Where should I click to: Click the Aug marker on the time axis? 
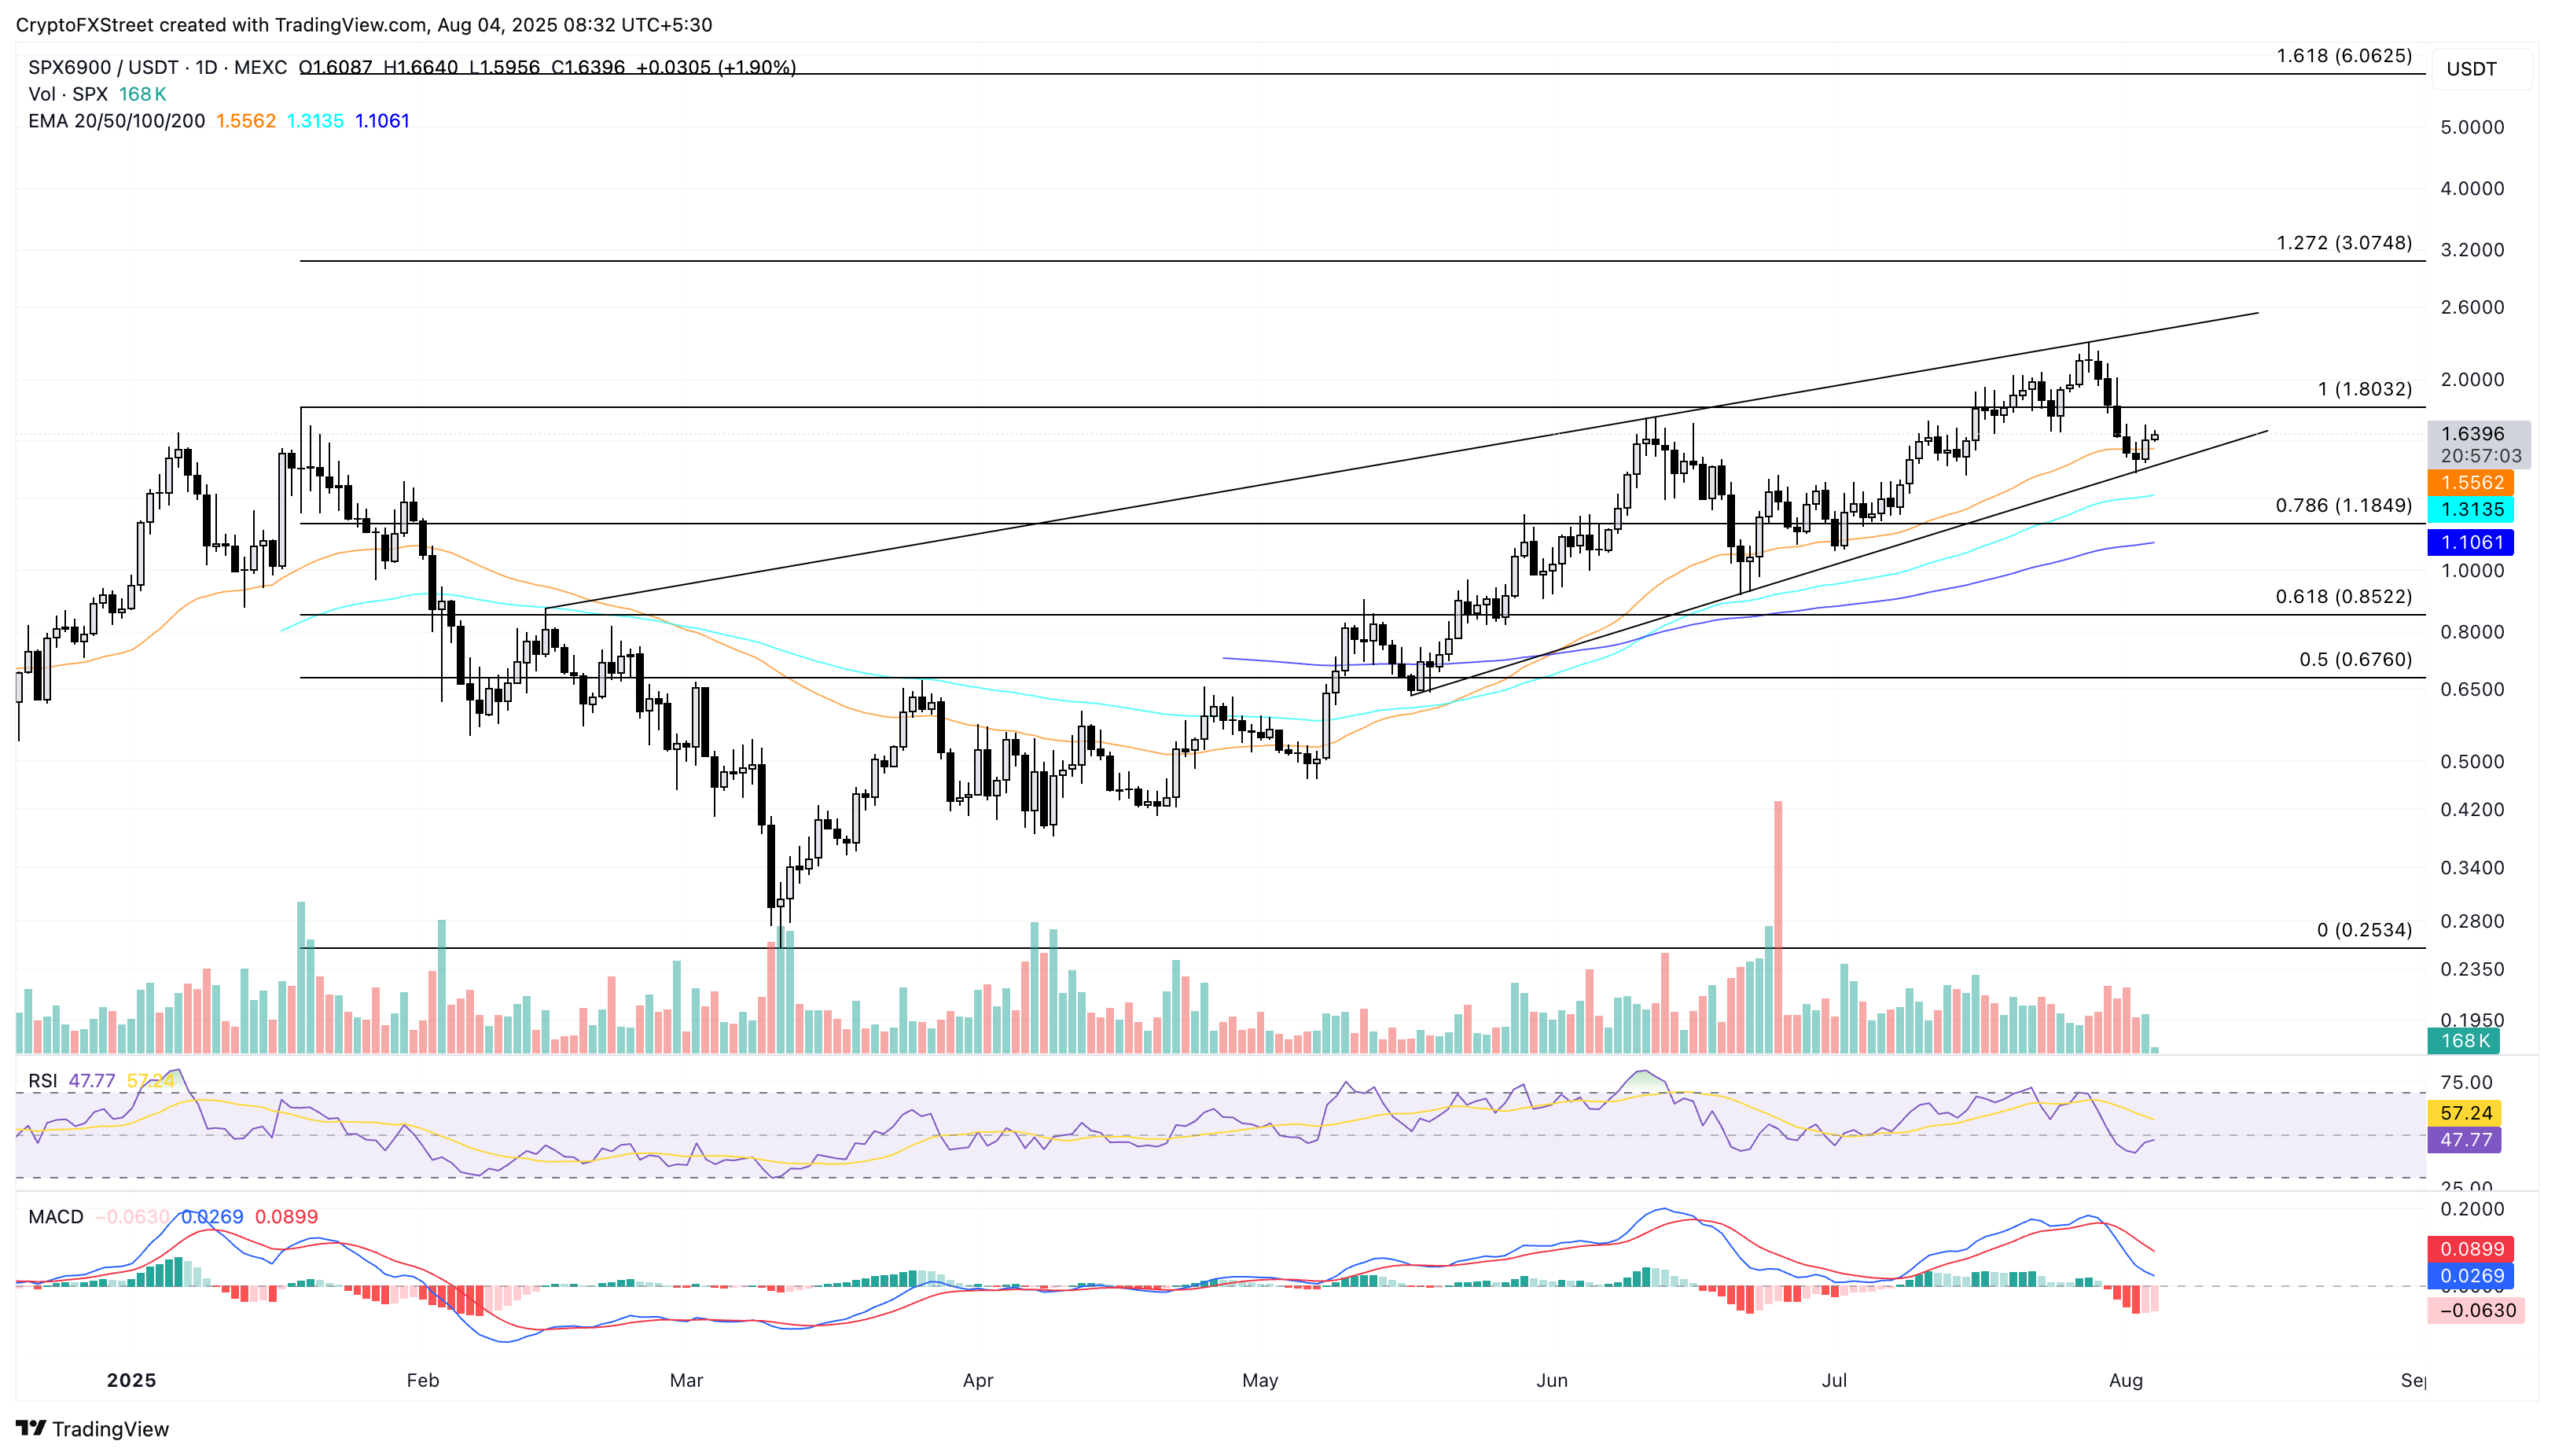pyautogui.click(x=2125, y=1381)
